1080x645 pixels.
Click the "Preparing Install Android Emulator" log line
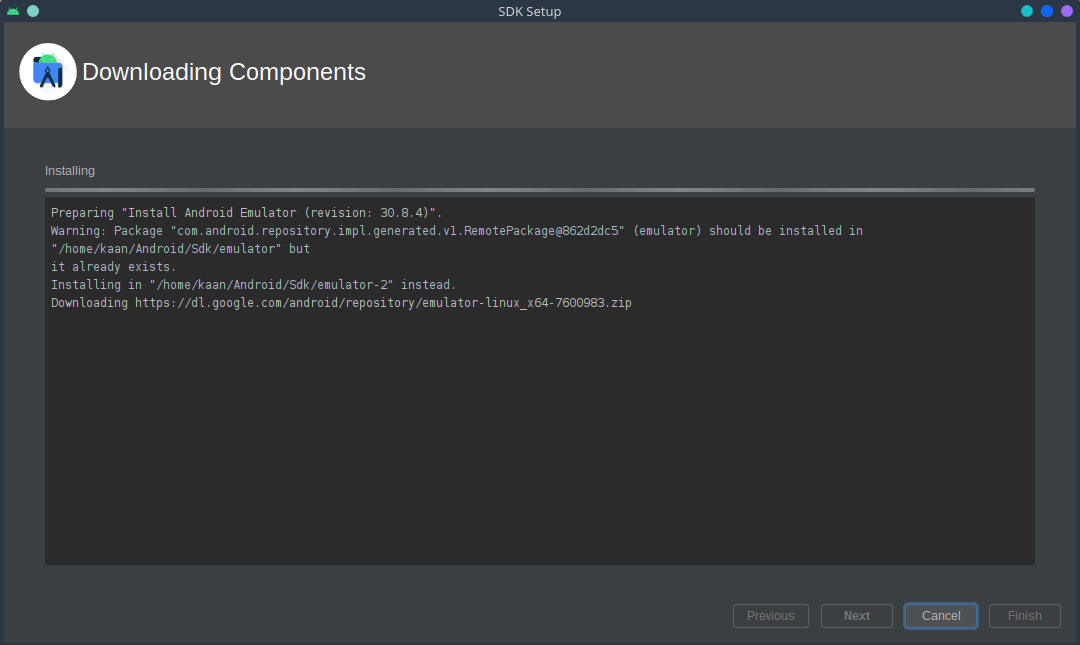(246, 213)
